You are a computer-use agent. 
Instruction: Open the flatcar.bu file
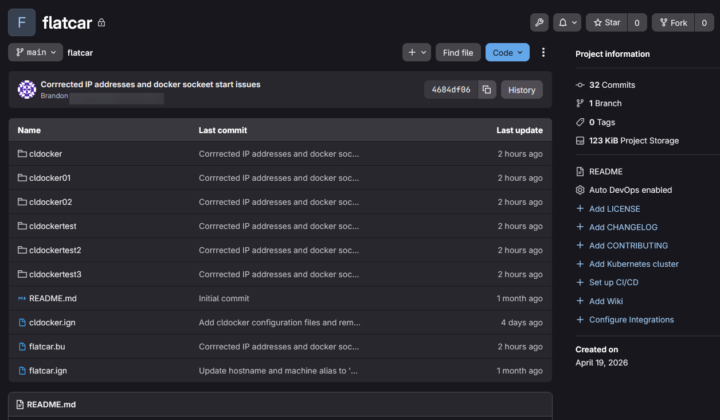(x=47, y=347)
